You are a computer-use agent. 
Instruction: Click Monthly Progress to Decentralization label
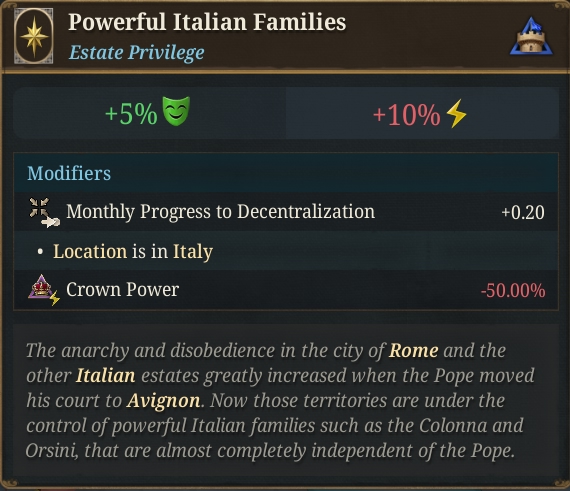[x=220, y=212]
